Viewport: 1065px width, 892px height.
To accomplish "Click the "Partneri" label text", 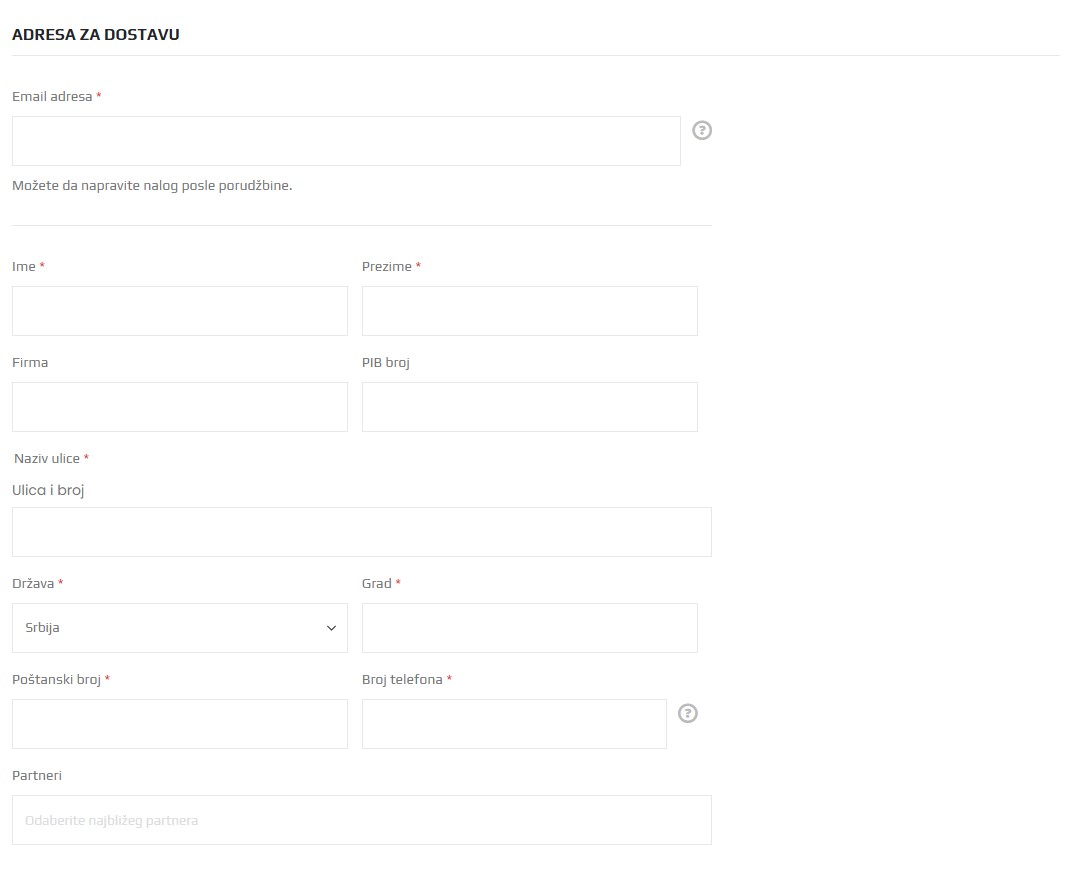I will click(37, 775).
